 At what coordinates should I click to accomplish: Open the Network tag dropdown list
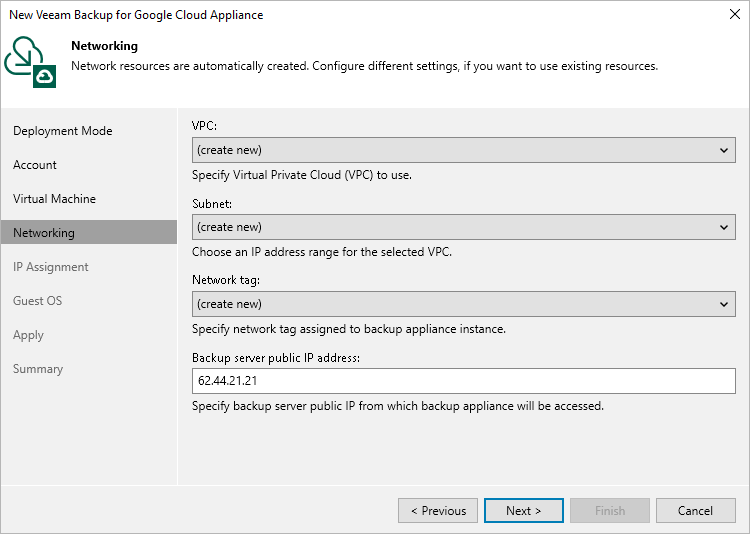pyautogui.click(x=463, y=304)
